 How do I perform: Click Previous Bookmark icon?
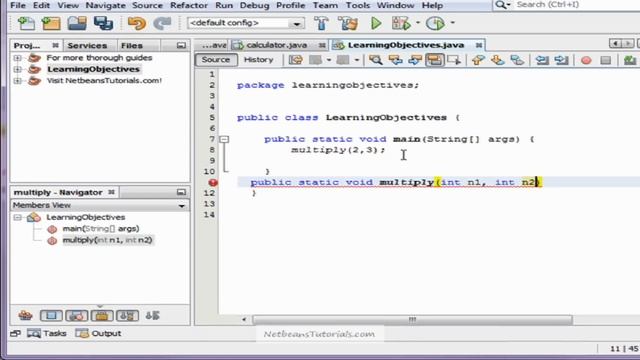[x=478, y=60]
